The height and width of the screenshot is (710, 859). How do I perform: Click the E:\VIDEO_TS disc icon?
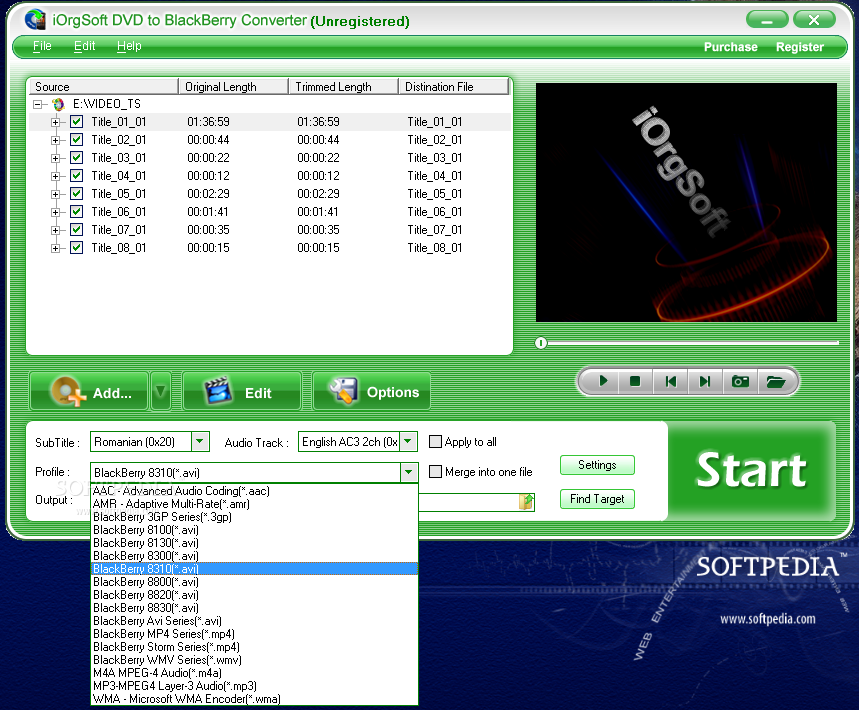click(58, 104)
